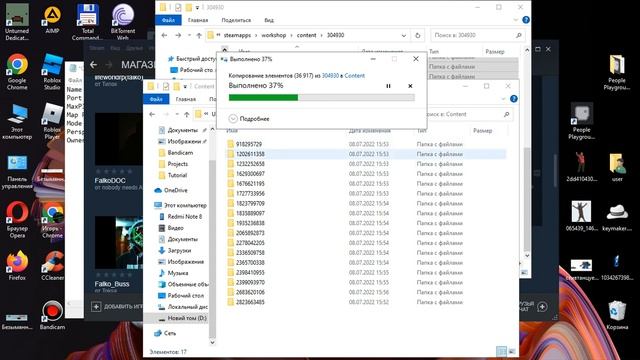The width and height of the screenshot is (640, 360).
Task: Open Файл tab in the 304930 window
Action: point(168,20)
